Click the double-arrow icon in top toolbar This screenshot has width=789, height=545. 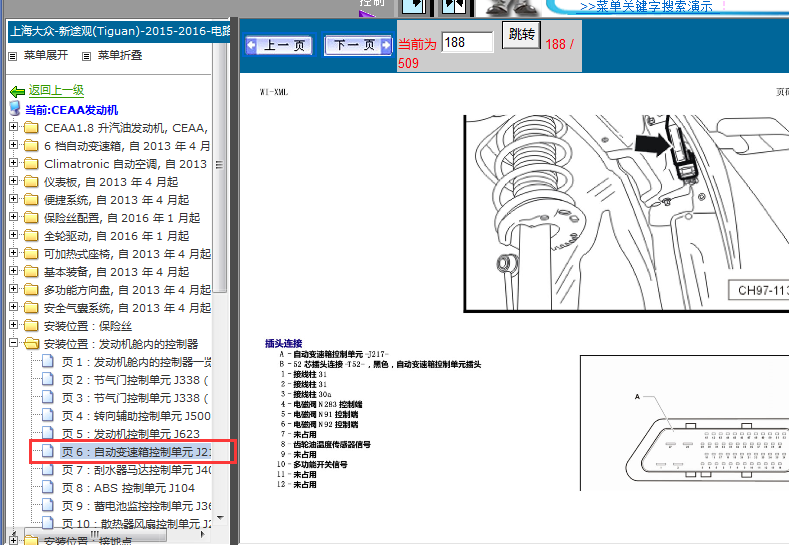tap(454, 7)
